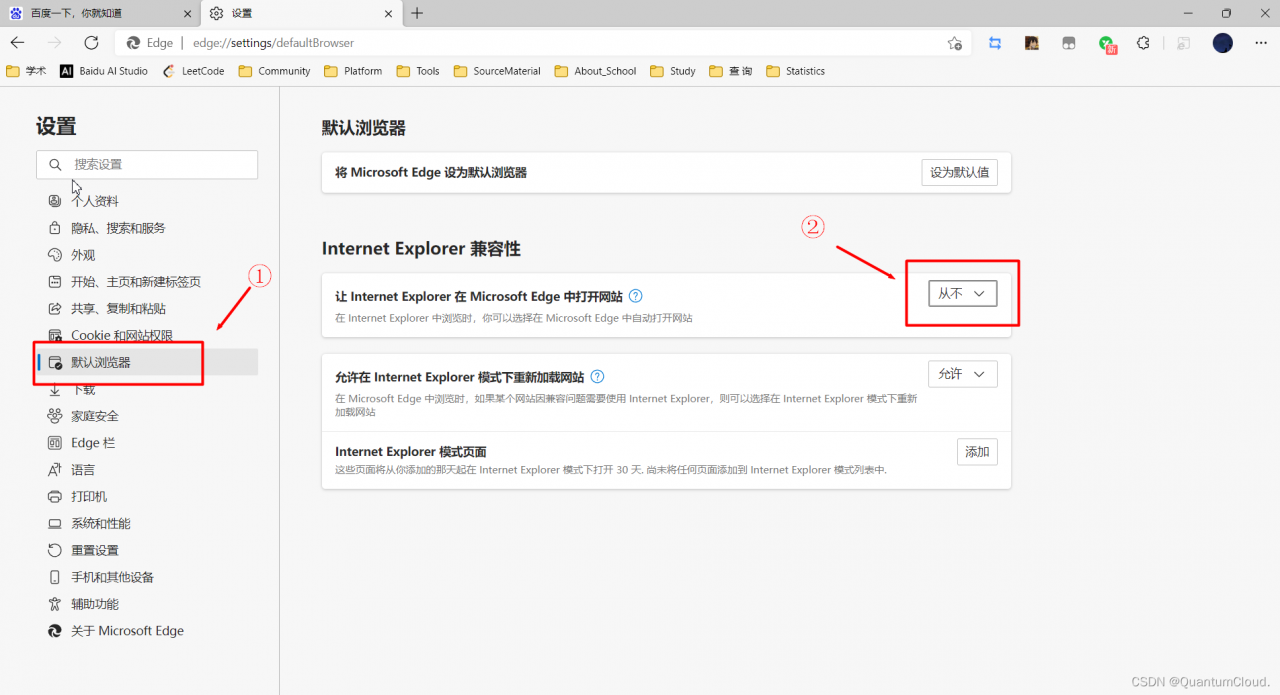Open the anime avatar extension icon
This screenshot has width=1280, height=695.
click(1032, 43)
